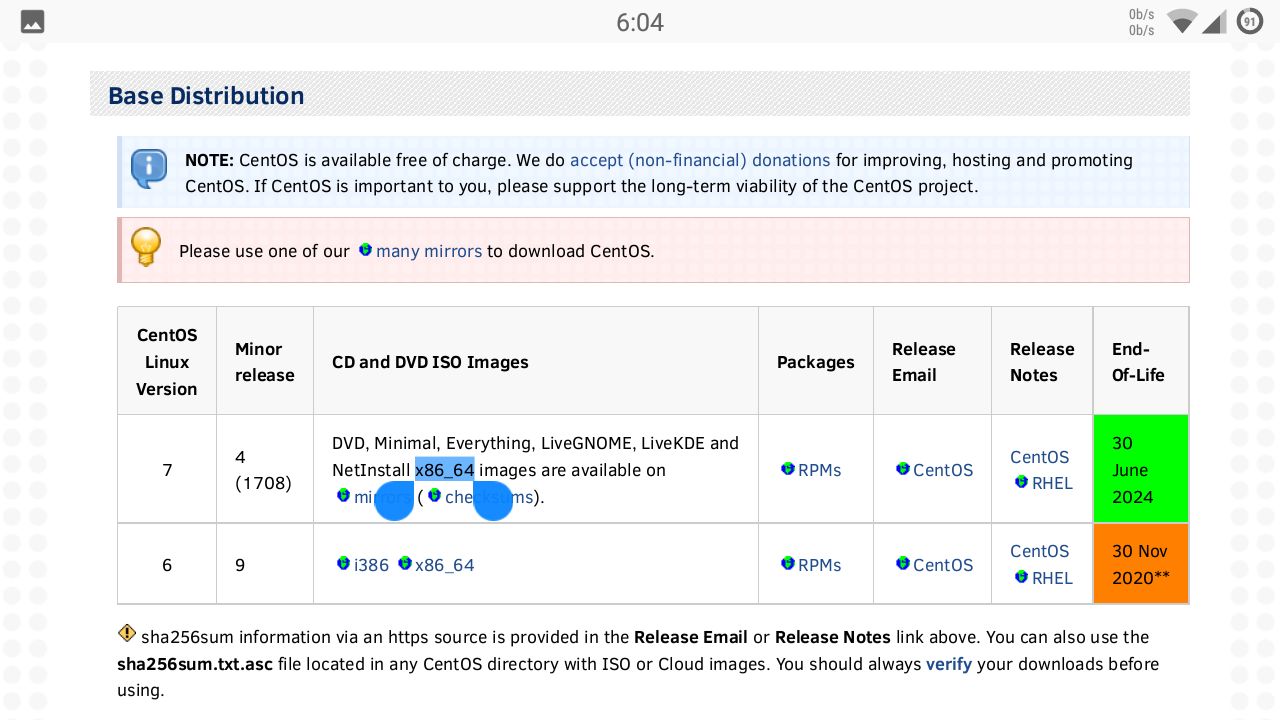Tap the globe icon beside version 6 RHEL

(x=1021, y=577)
